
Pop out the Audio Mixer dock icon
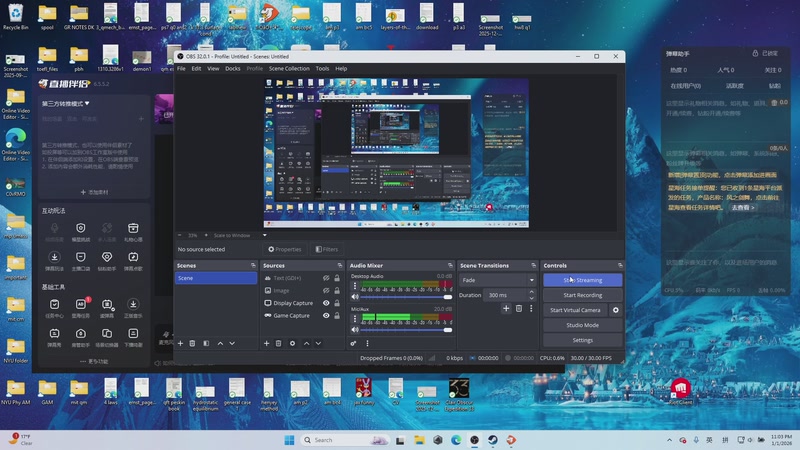[x=450, y=266]
